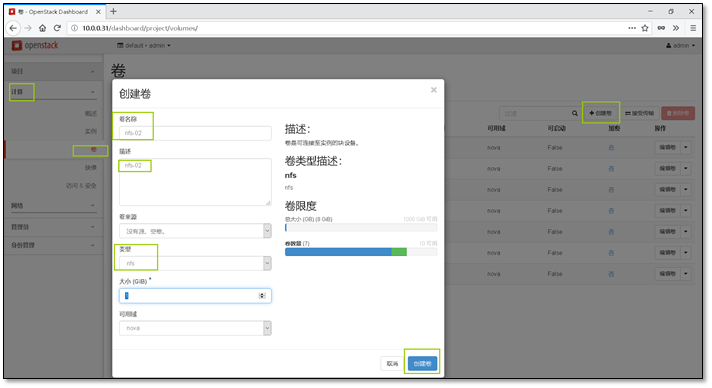712x388 pixels.
Task: Expand the 网络 sidebar section
Action: click(54, 206)
